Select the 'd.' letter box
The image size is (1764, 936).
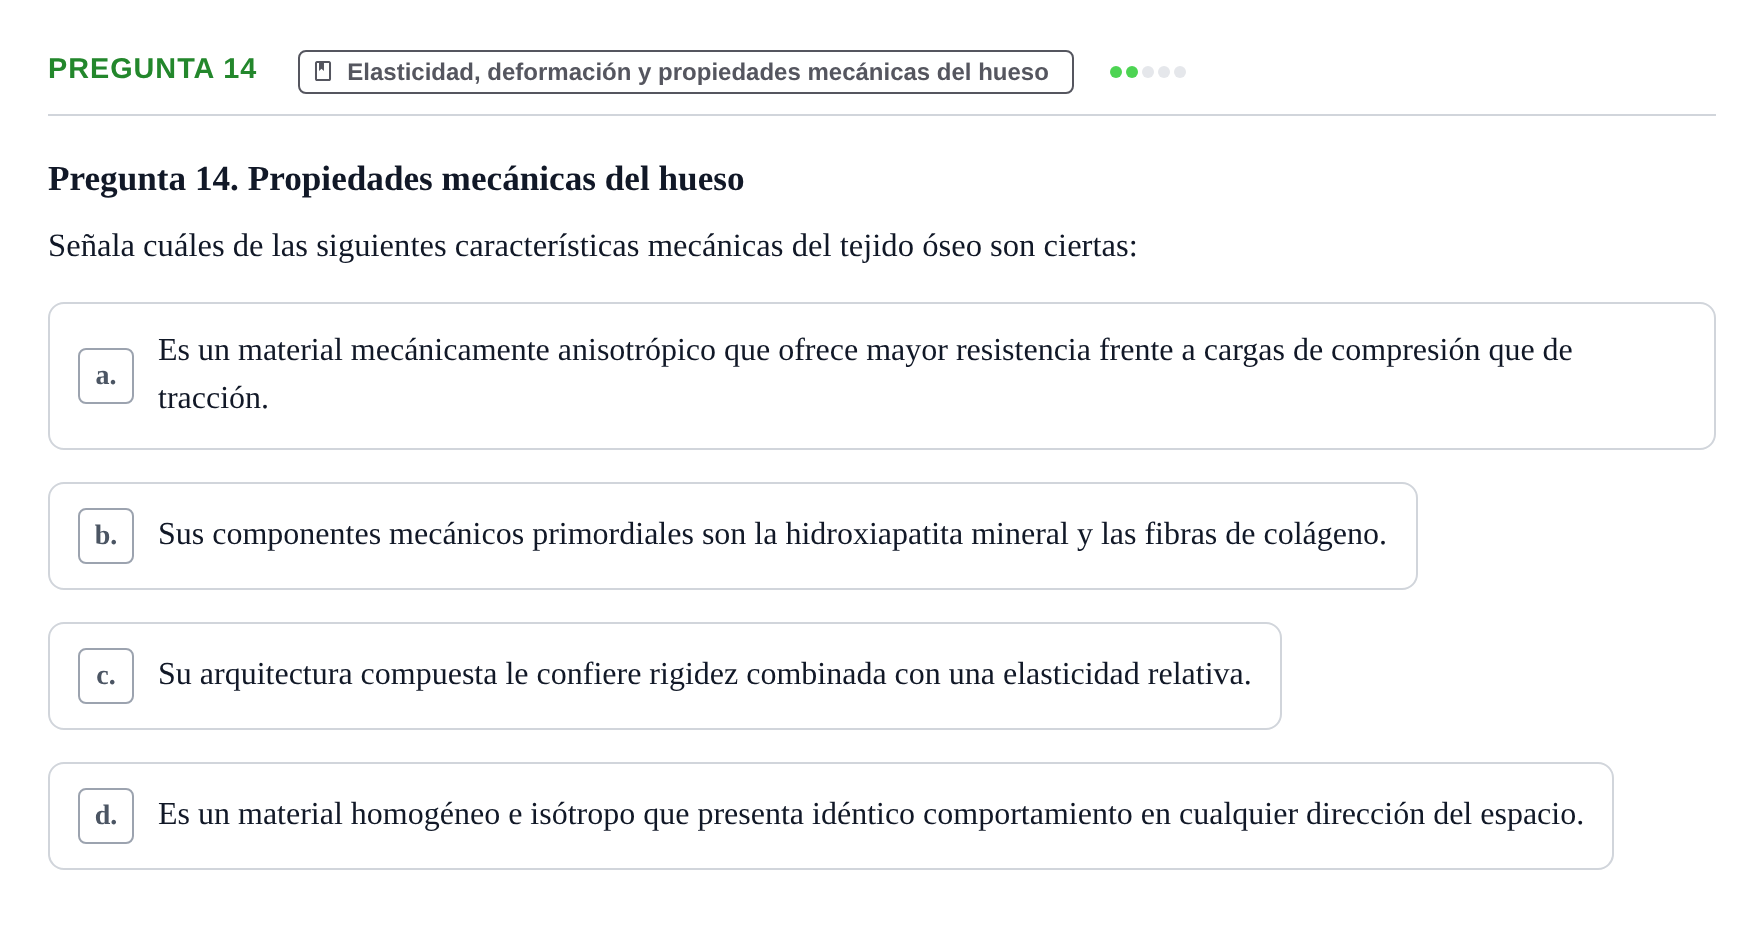pos(106,816)
